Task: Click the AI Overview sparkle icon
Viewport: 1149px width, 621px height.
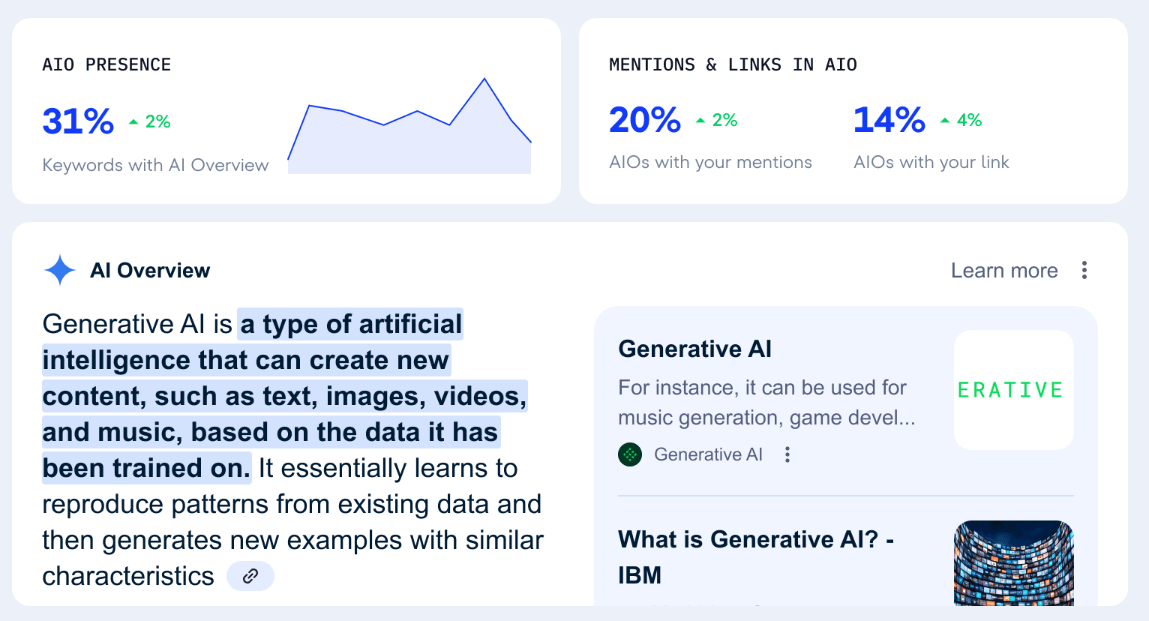Action: click(59, 271)
